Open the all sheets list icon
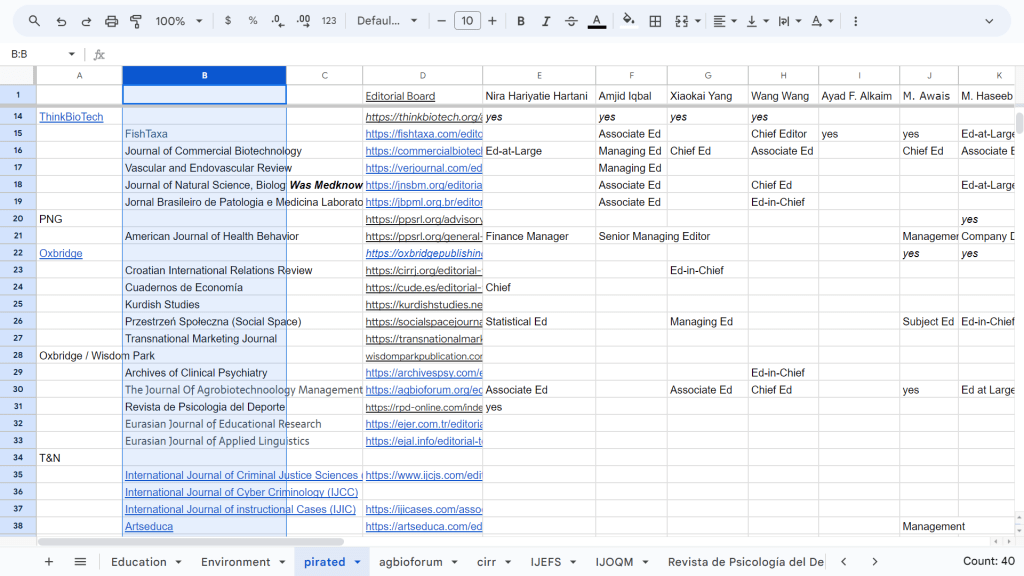Image resolution: width=1024 pixels, height=576 pixels. tap(80, 562)
